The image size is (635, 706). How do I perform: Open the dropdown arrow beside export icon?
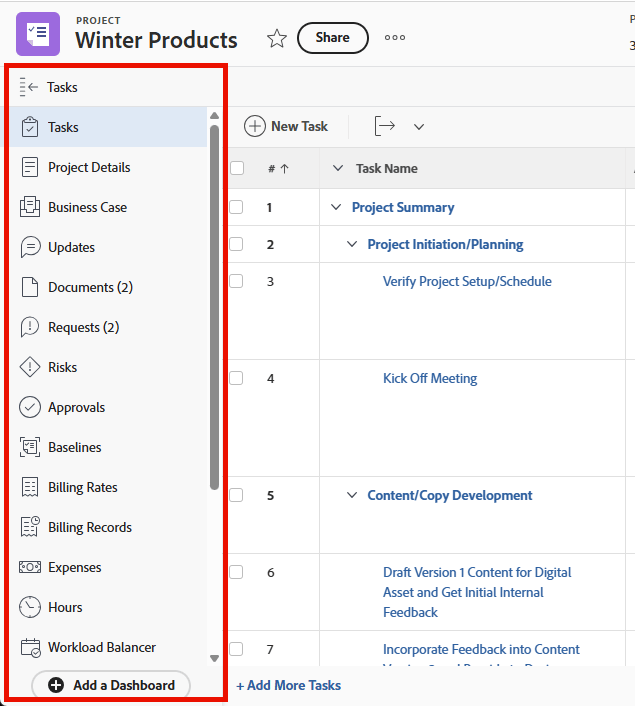coord(419,127)
